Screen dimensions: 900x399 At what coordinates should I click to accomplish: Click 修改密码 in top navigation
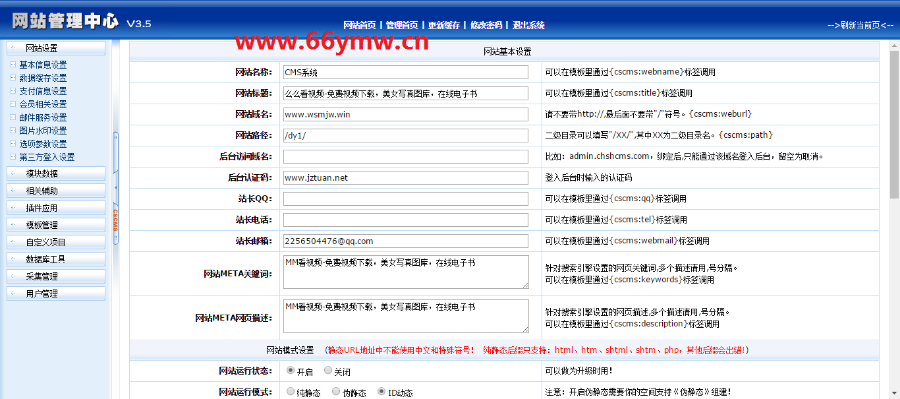pyautogui.click(x=486, y=25)
